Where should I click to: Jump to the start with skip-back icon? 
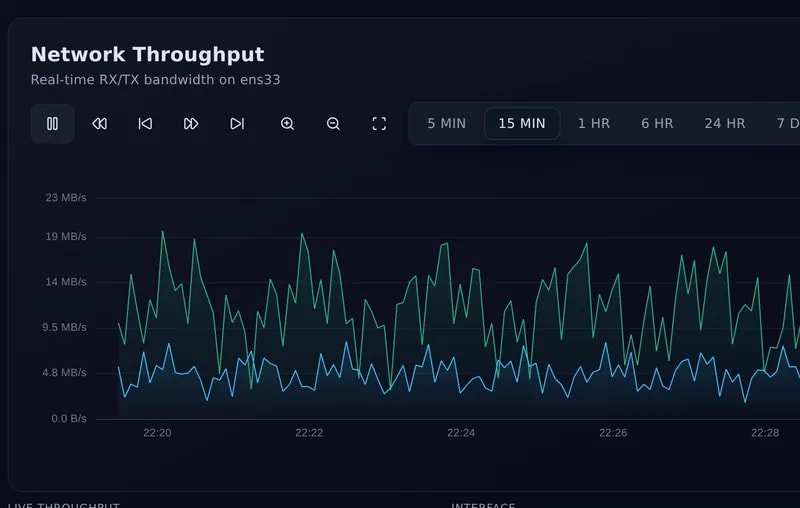145,123
